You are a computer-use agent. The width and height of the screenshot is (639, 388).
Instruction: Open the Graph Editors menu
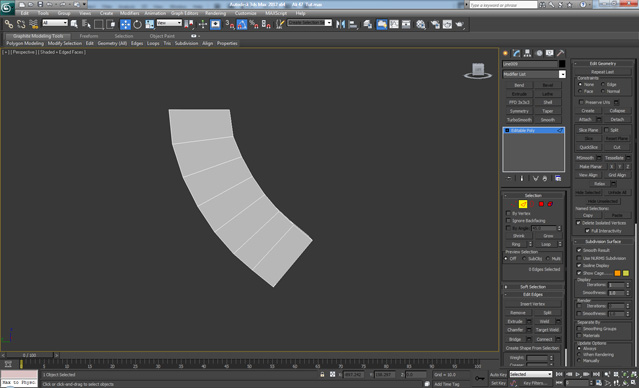pos(184,13)
